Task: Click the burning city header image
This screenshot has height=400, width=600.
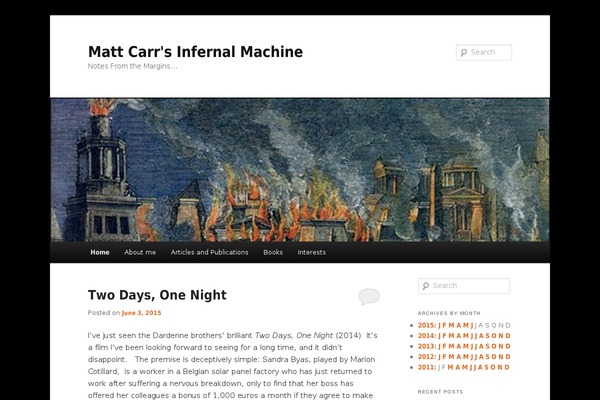Action: 300,169
